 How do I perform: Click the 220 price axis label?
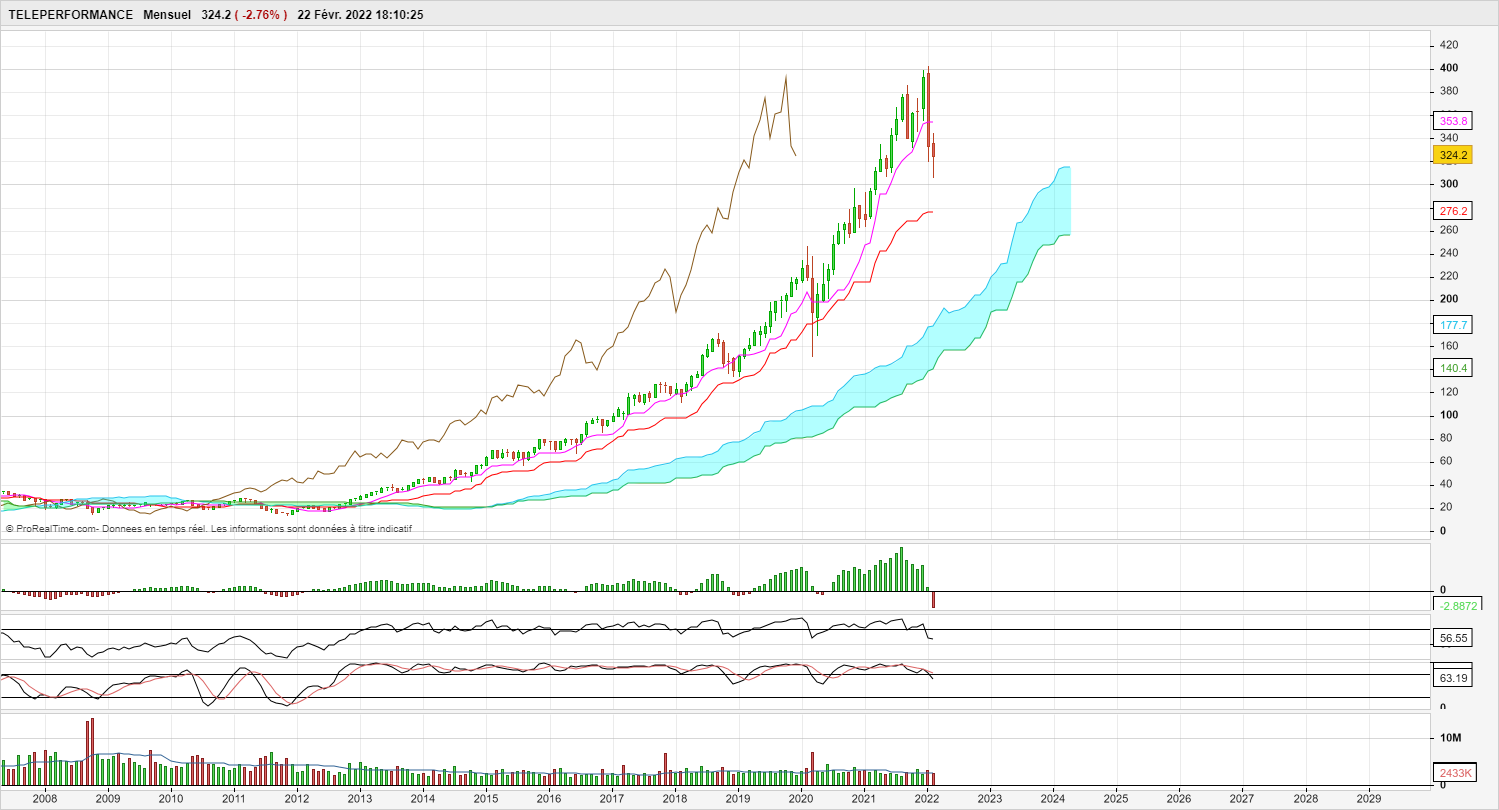[1449, 276]
